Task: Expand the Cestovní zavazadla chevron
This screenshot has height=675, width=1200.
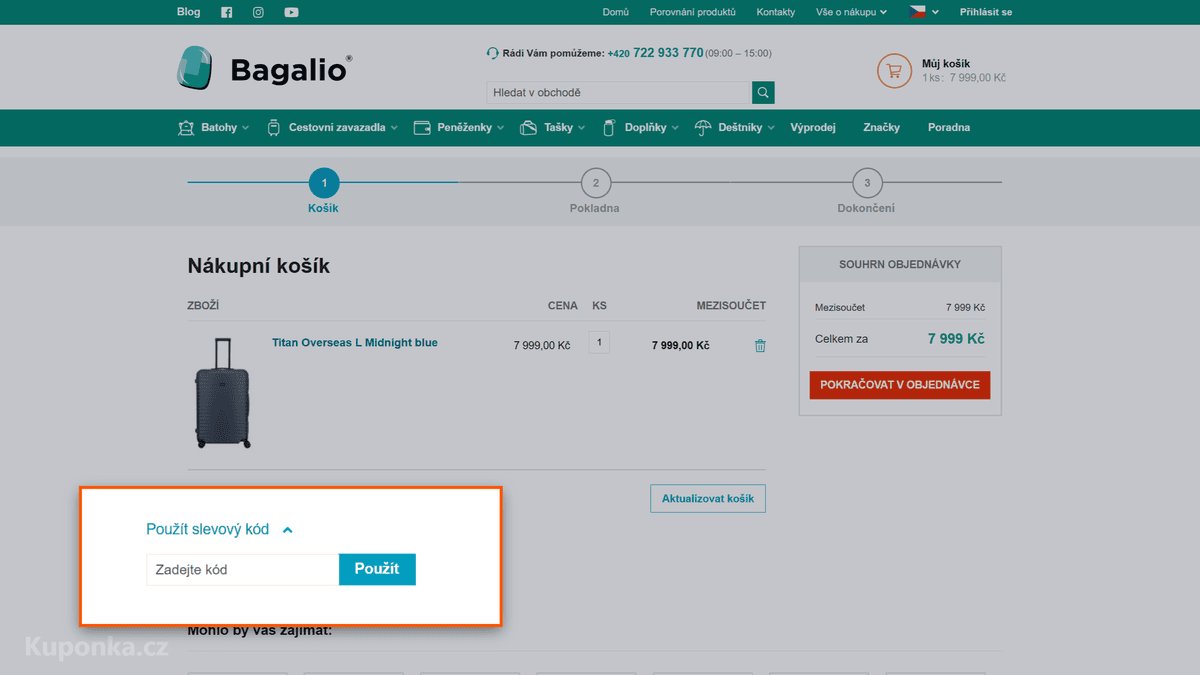Action: tap(394, 128)
